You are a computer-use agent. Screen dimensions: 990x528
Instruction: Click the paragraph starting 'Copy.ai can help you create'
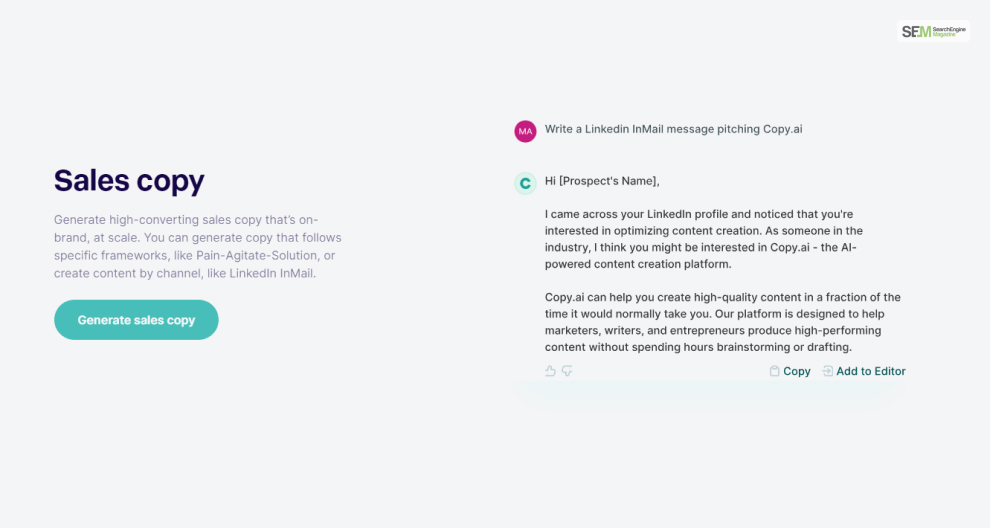coord(722,322)
